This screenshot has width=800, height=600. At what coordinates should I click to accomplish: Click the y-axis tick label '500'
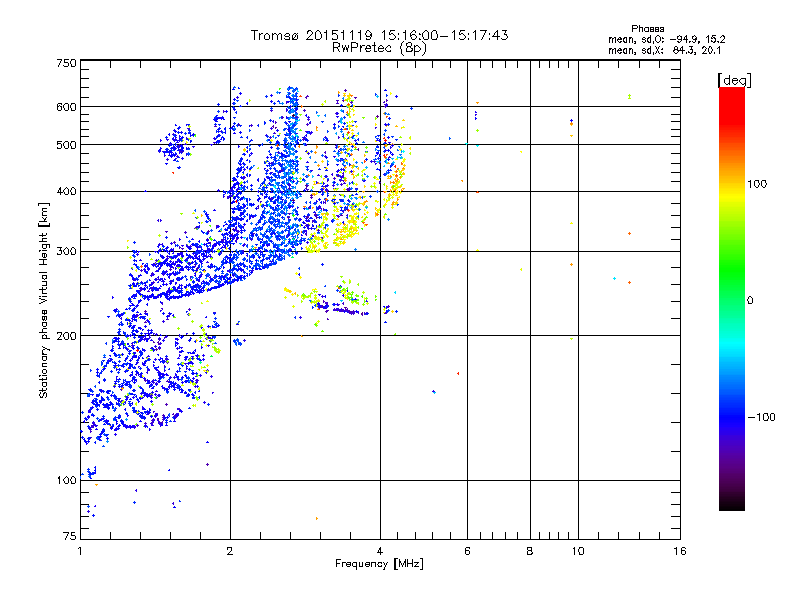tap(66, 145)
